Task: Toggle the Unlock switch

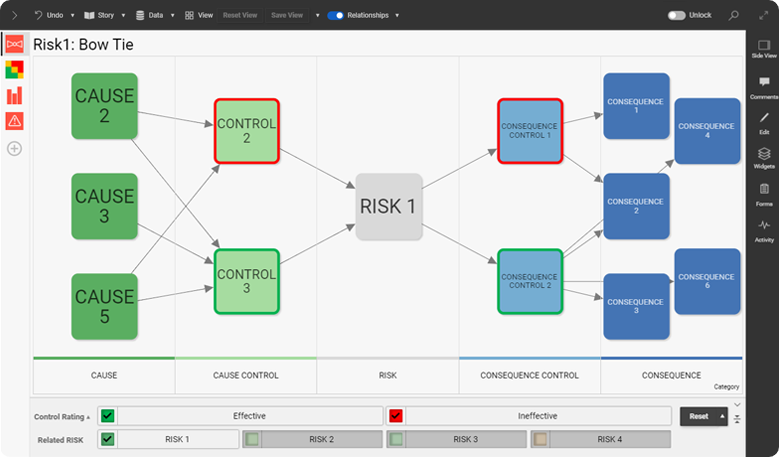Action: [677, 15]
